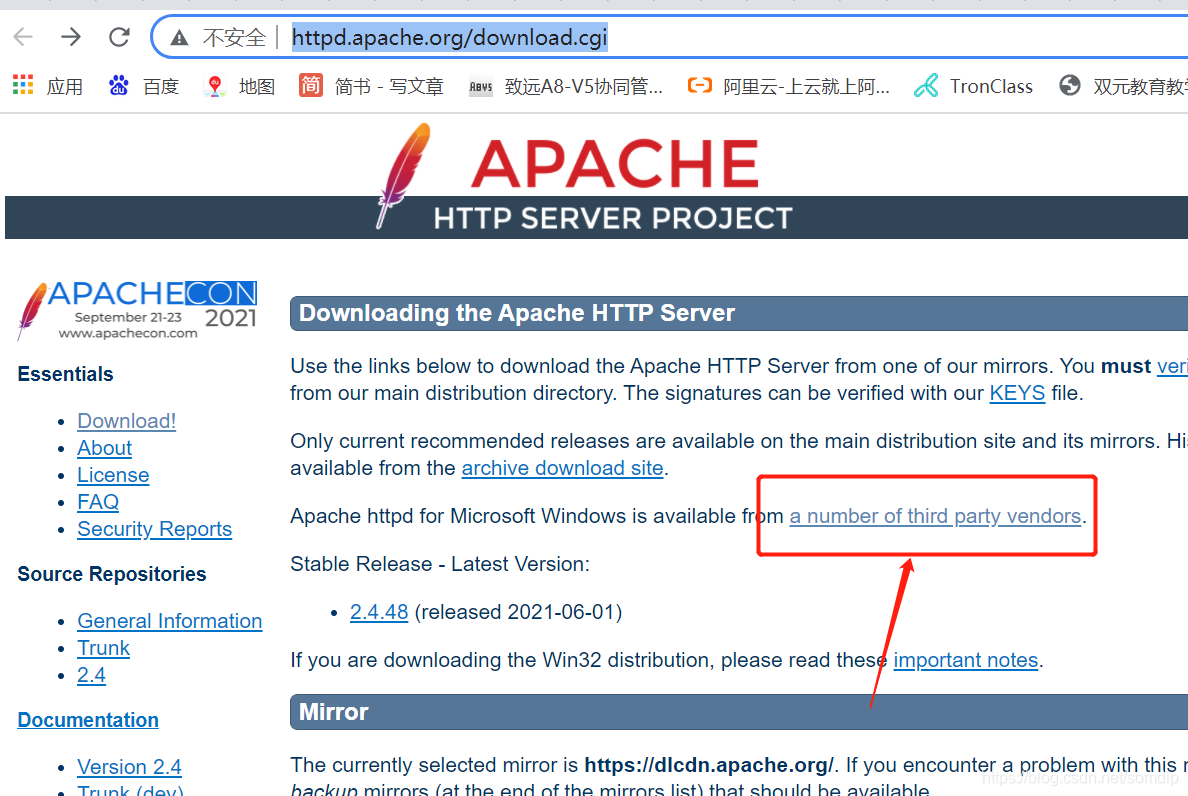
Task: Open the apps grid icon
Action: click(22, 85)
